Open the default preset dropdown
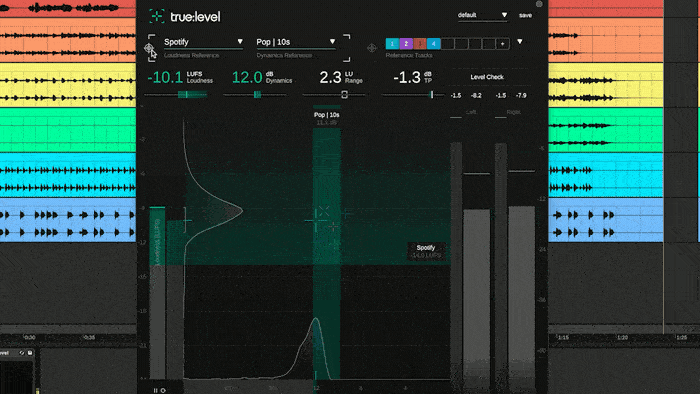The width and height of the screenshot is (700, 394). click(x=483, y=15)
